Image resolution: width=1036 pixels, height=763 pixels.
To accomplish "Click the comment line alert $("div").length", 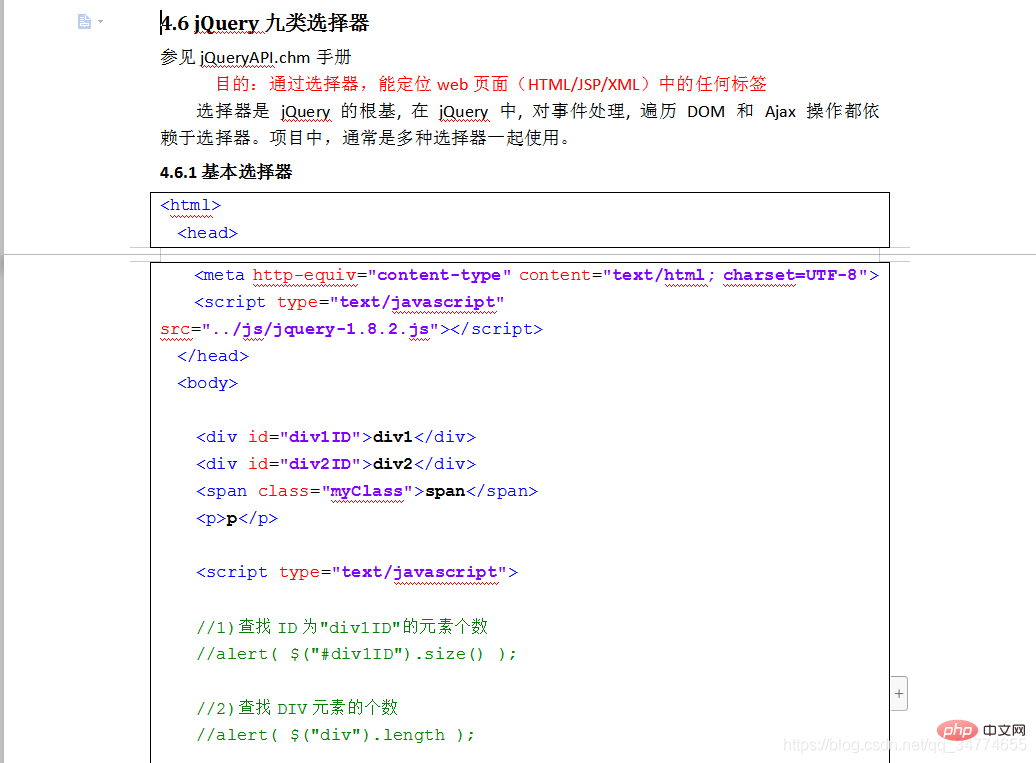I will (335, 735).
